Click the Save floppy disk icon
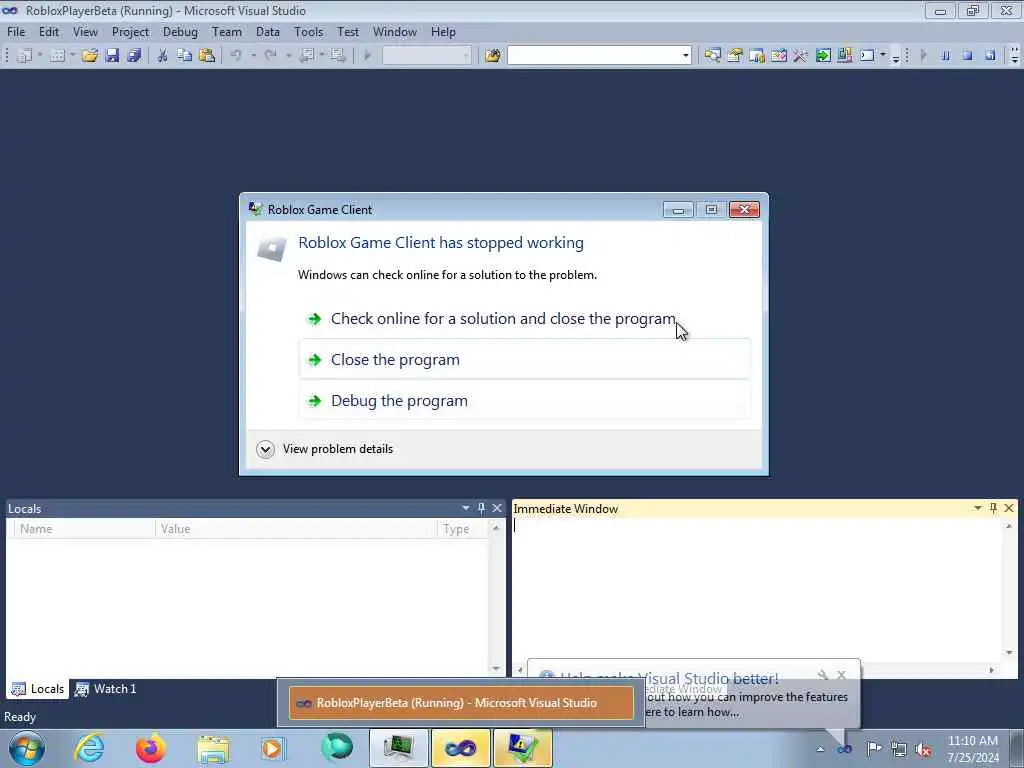The image size is (1024, 768). point(112,56)
